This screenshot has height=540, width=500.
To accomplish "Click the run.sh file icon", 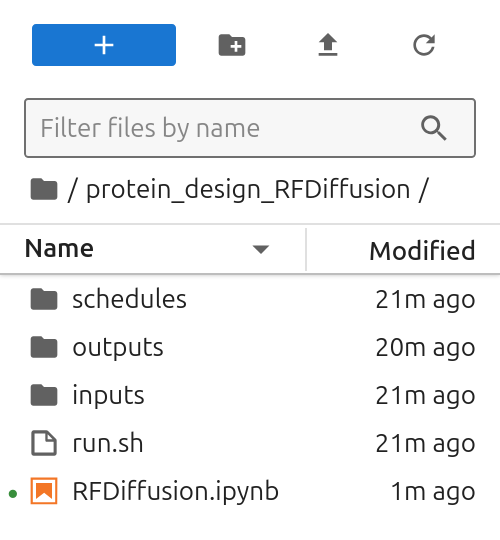I will pyautogui.click(x=44, y=443).
